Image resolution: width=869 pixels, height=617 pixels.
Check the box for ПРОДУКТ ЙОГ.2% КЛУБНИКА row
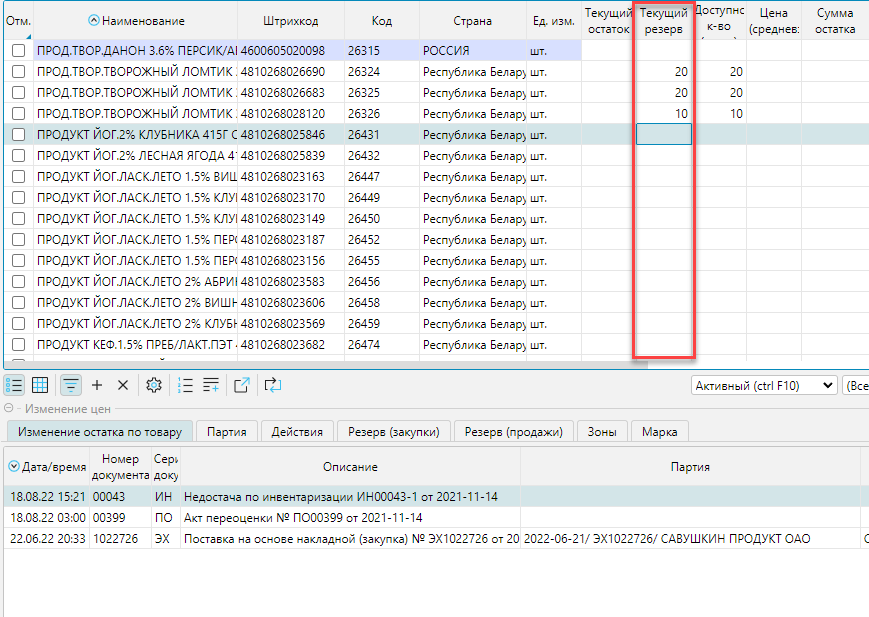click(x=18, y=135)
